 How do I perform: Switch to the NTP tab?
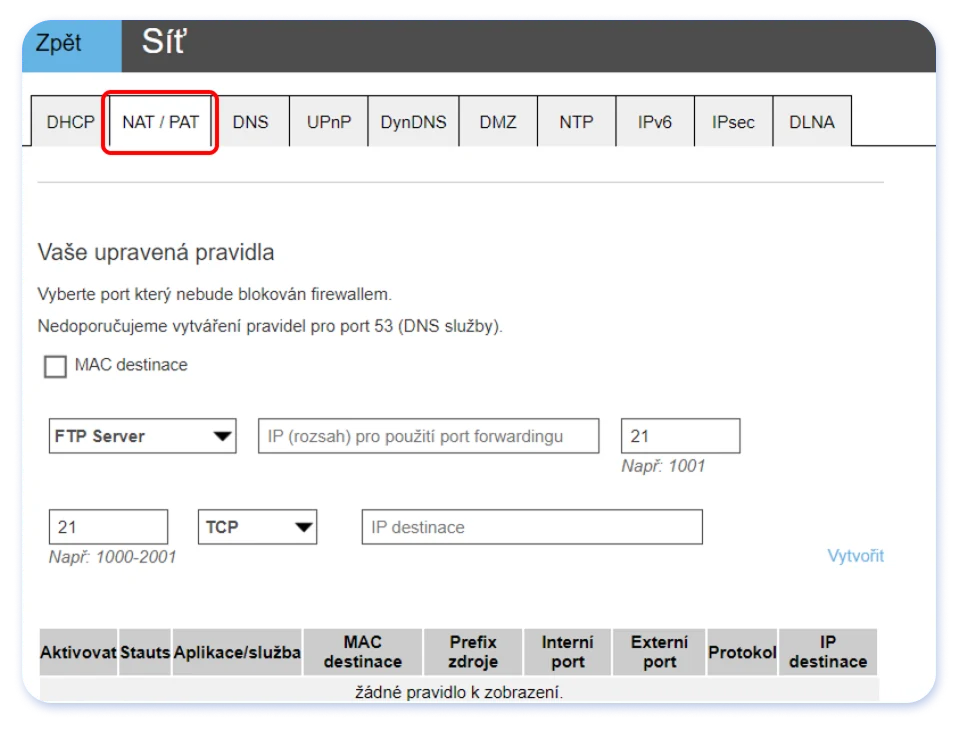coord(576,122)
